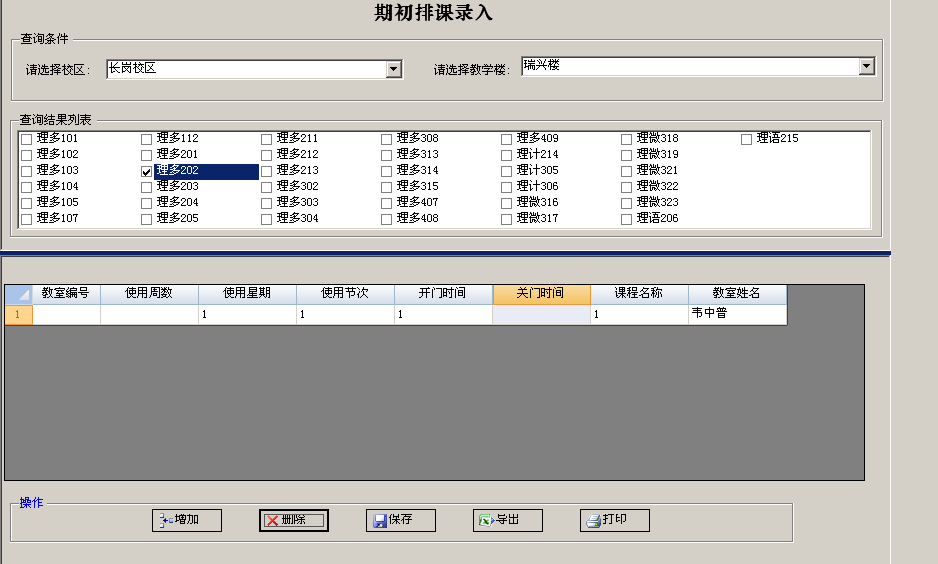The height and width of the screenshot is (564, 938).
Task: Open the 请选择校区 campus dropdown arrow
Action: [393, 69]
